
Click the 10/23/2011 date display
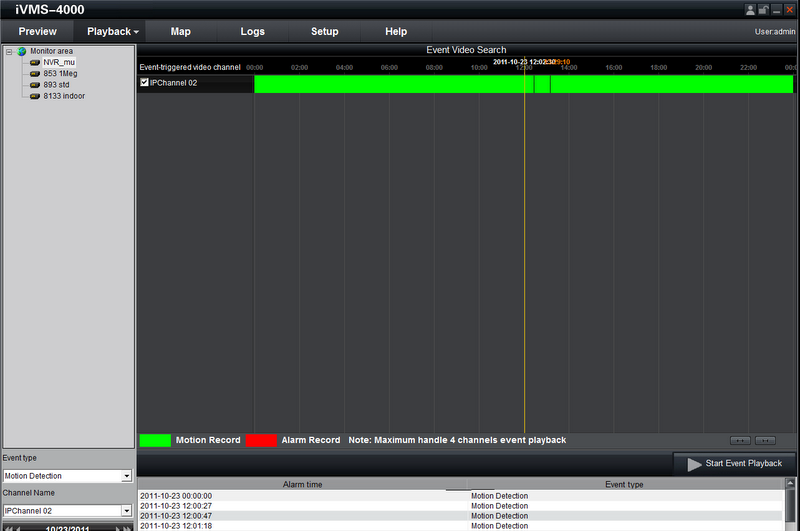(67, 528)
